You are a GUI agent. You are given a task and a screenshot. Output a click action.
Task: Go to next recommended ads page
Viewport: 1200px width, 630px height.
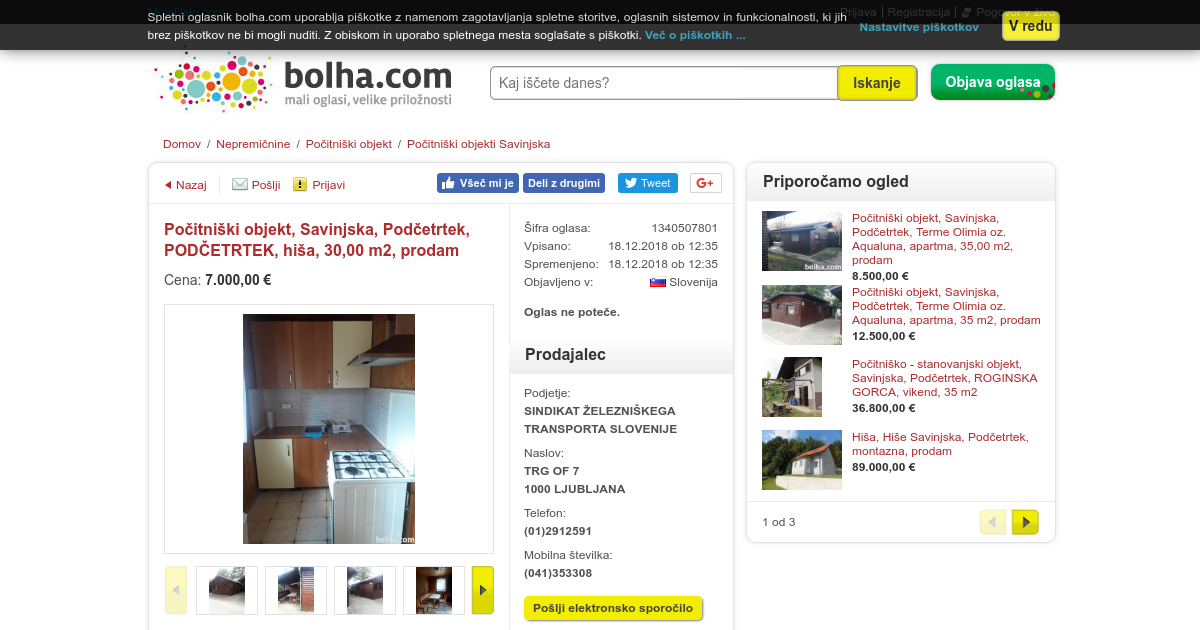pos(1025,522)
